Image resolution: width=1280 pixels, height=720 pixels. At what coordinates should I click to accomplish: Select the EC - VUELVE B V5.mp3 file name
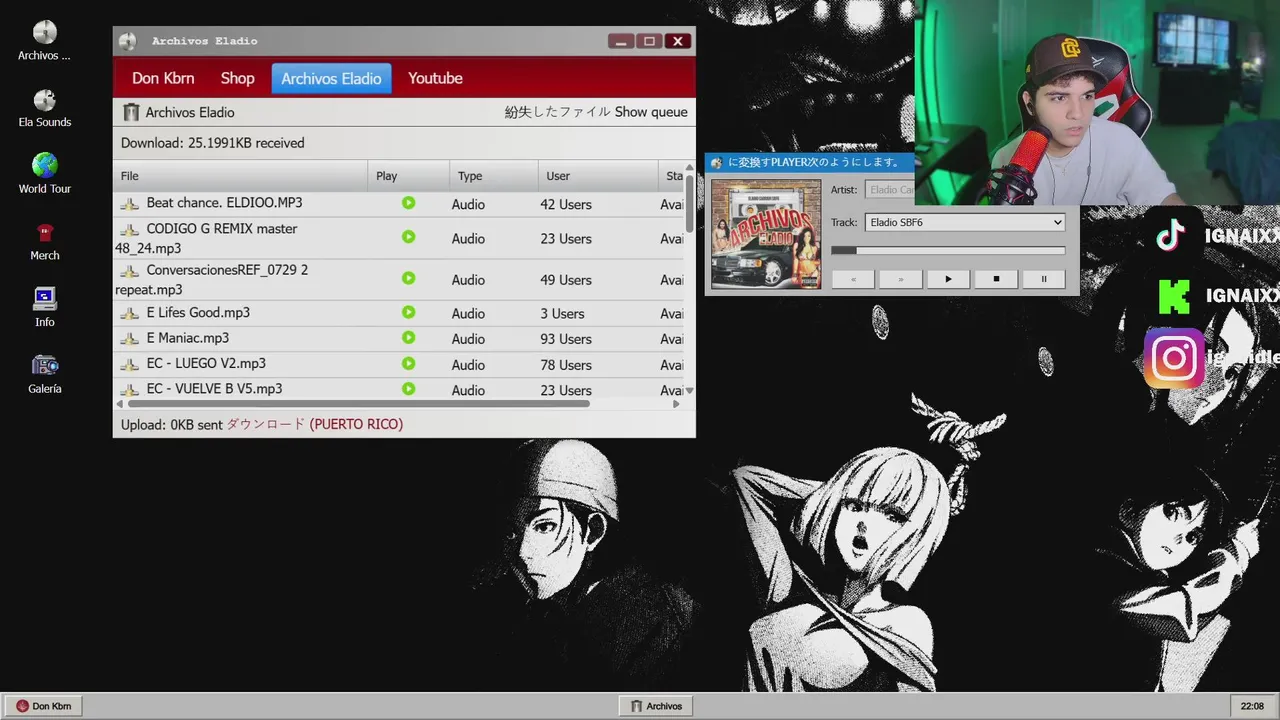click(x=214, y=389)
